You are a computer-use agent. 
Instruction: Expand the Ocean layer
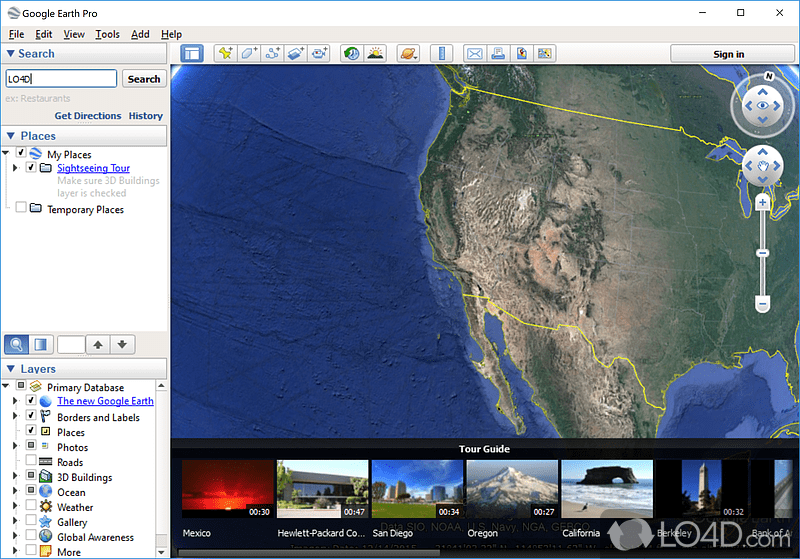(15, 491)
